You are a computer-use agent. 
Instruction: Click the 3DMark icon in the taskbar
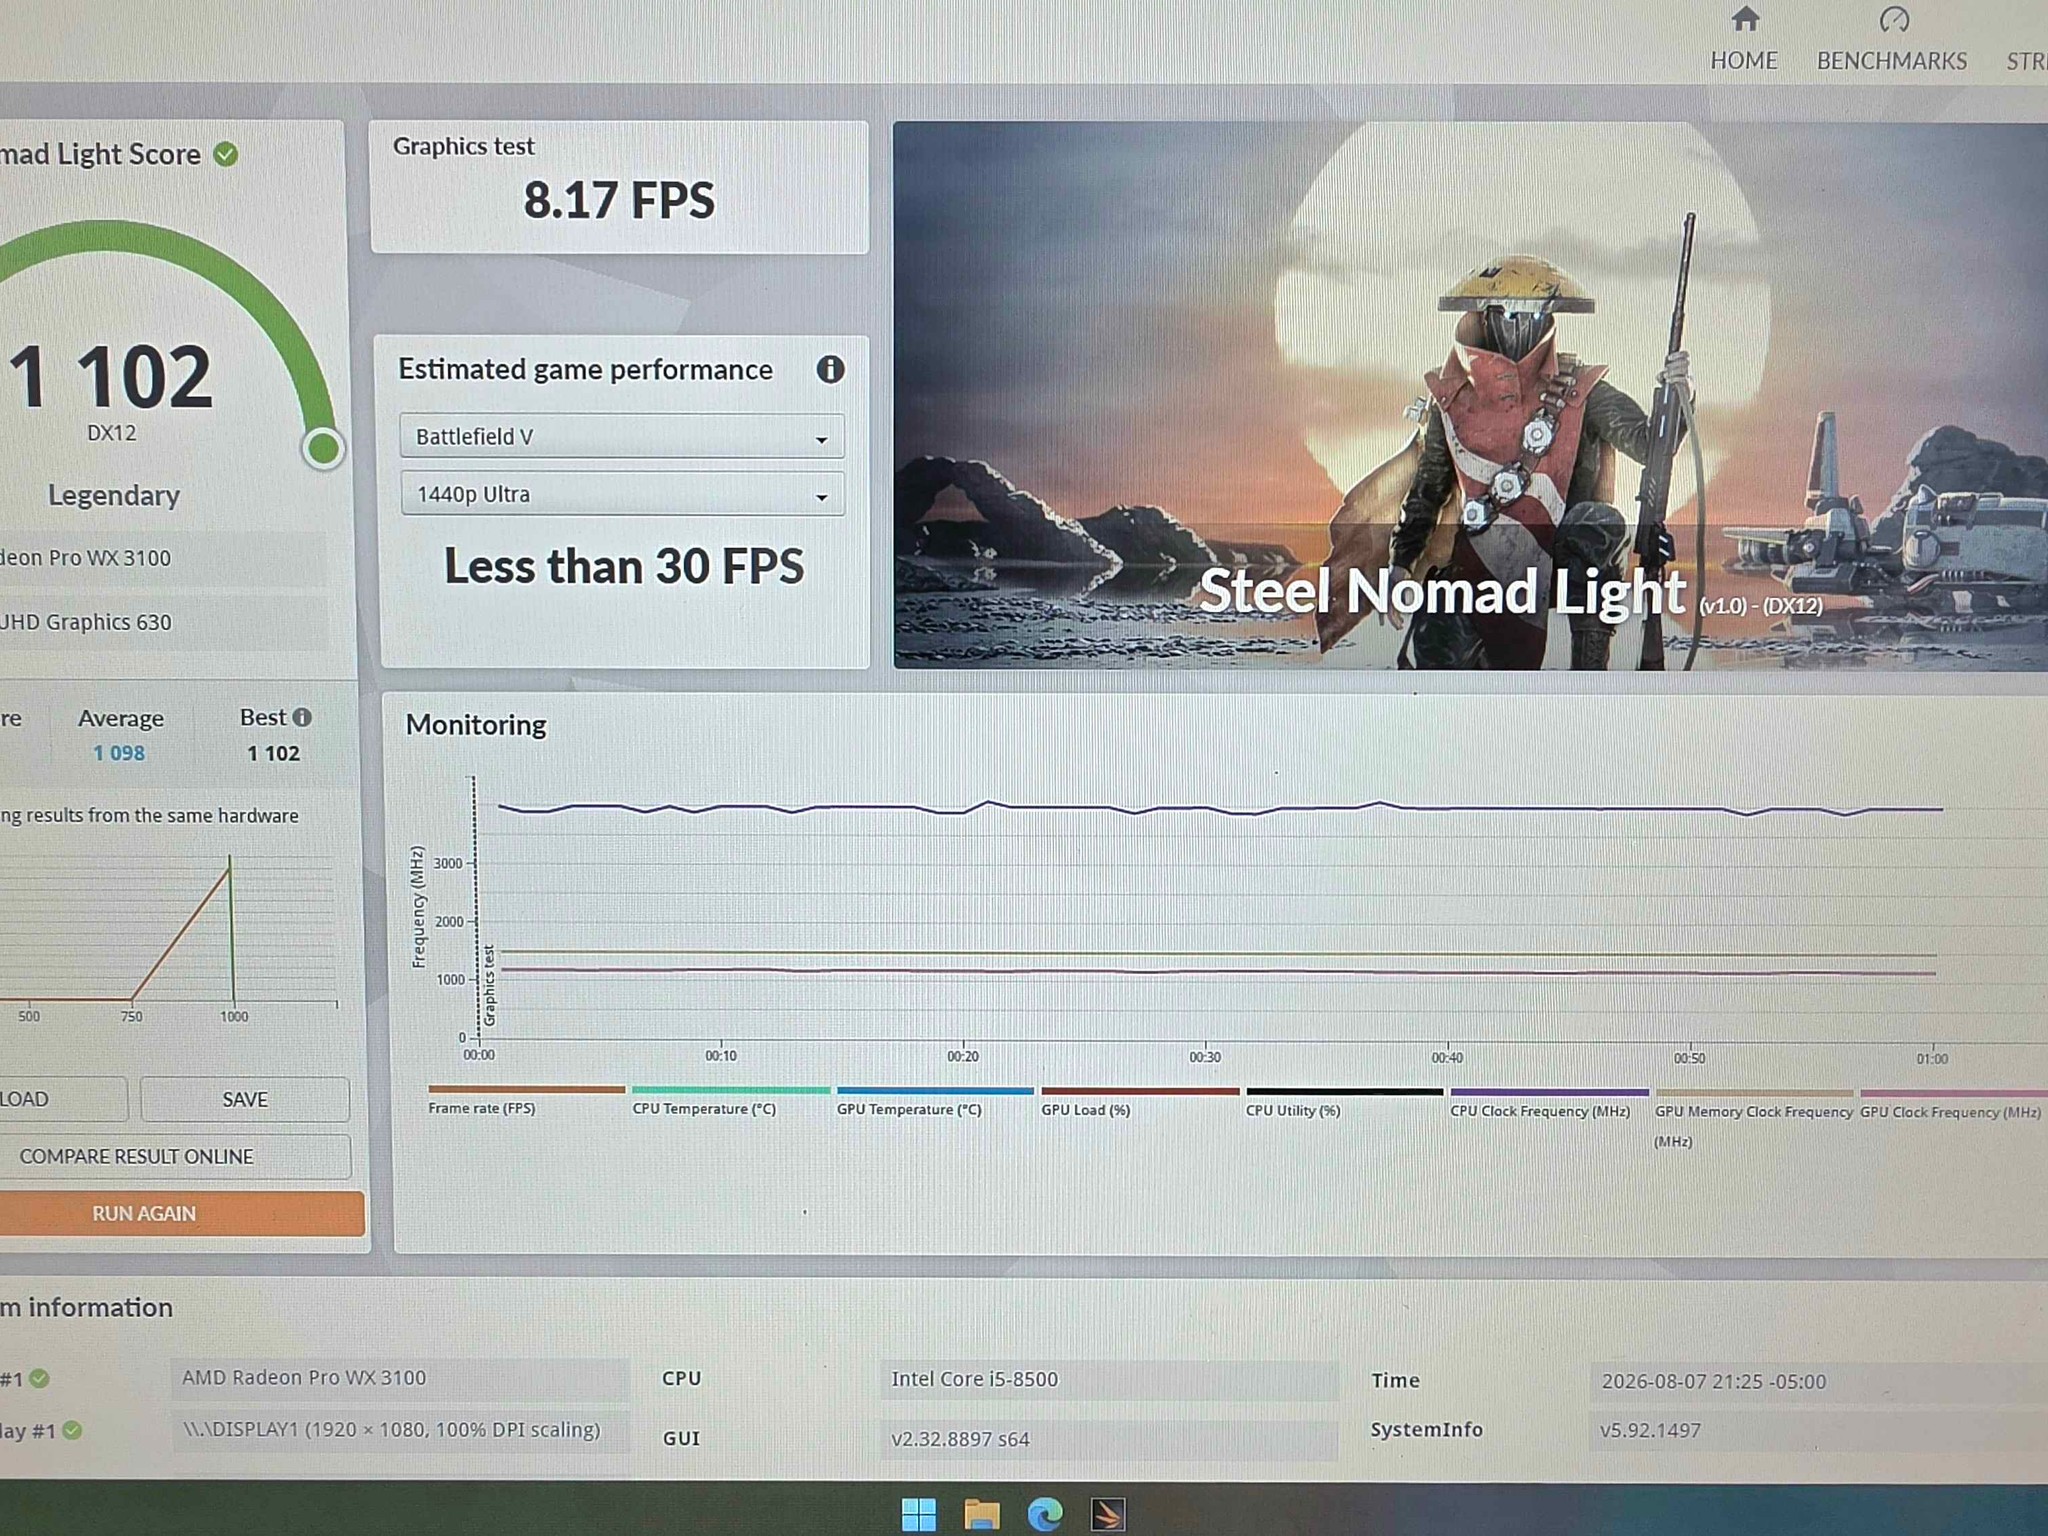tap(1108, 1514)
